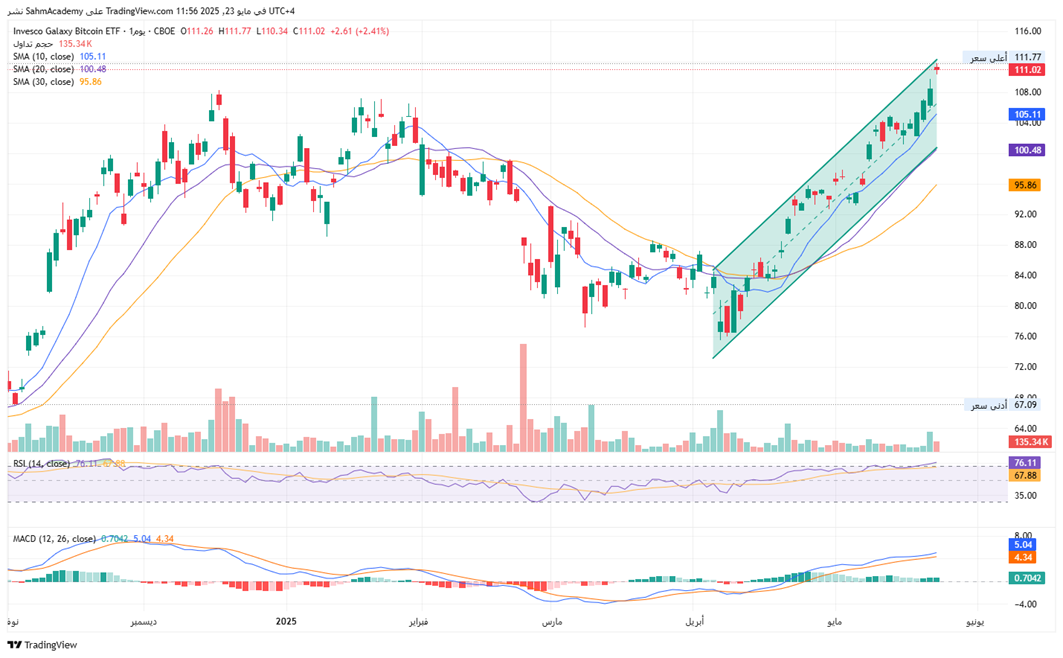The image size is (1063, 658).
Task: Click "80.00" on the price axis
Action: click(1028, 306)
